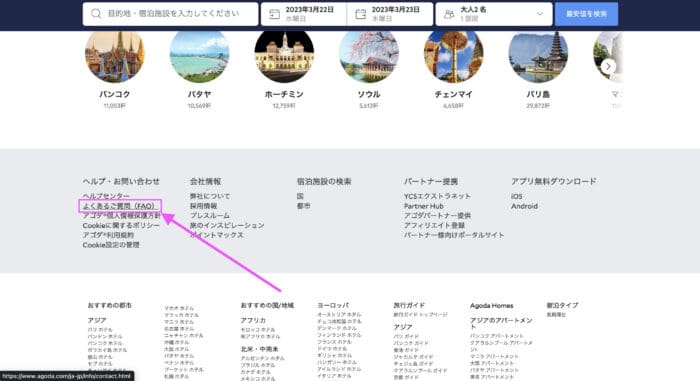
Task: Open the バンコク destination thumbnail
Action: coord(115,56)
